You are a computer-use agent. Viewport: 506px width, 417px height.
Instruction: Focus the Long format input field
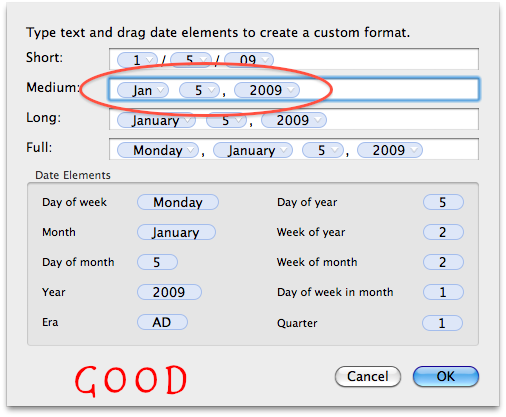[294, 119]
